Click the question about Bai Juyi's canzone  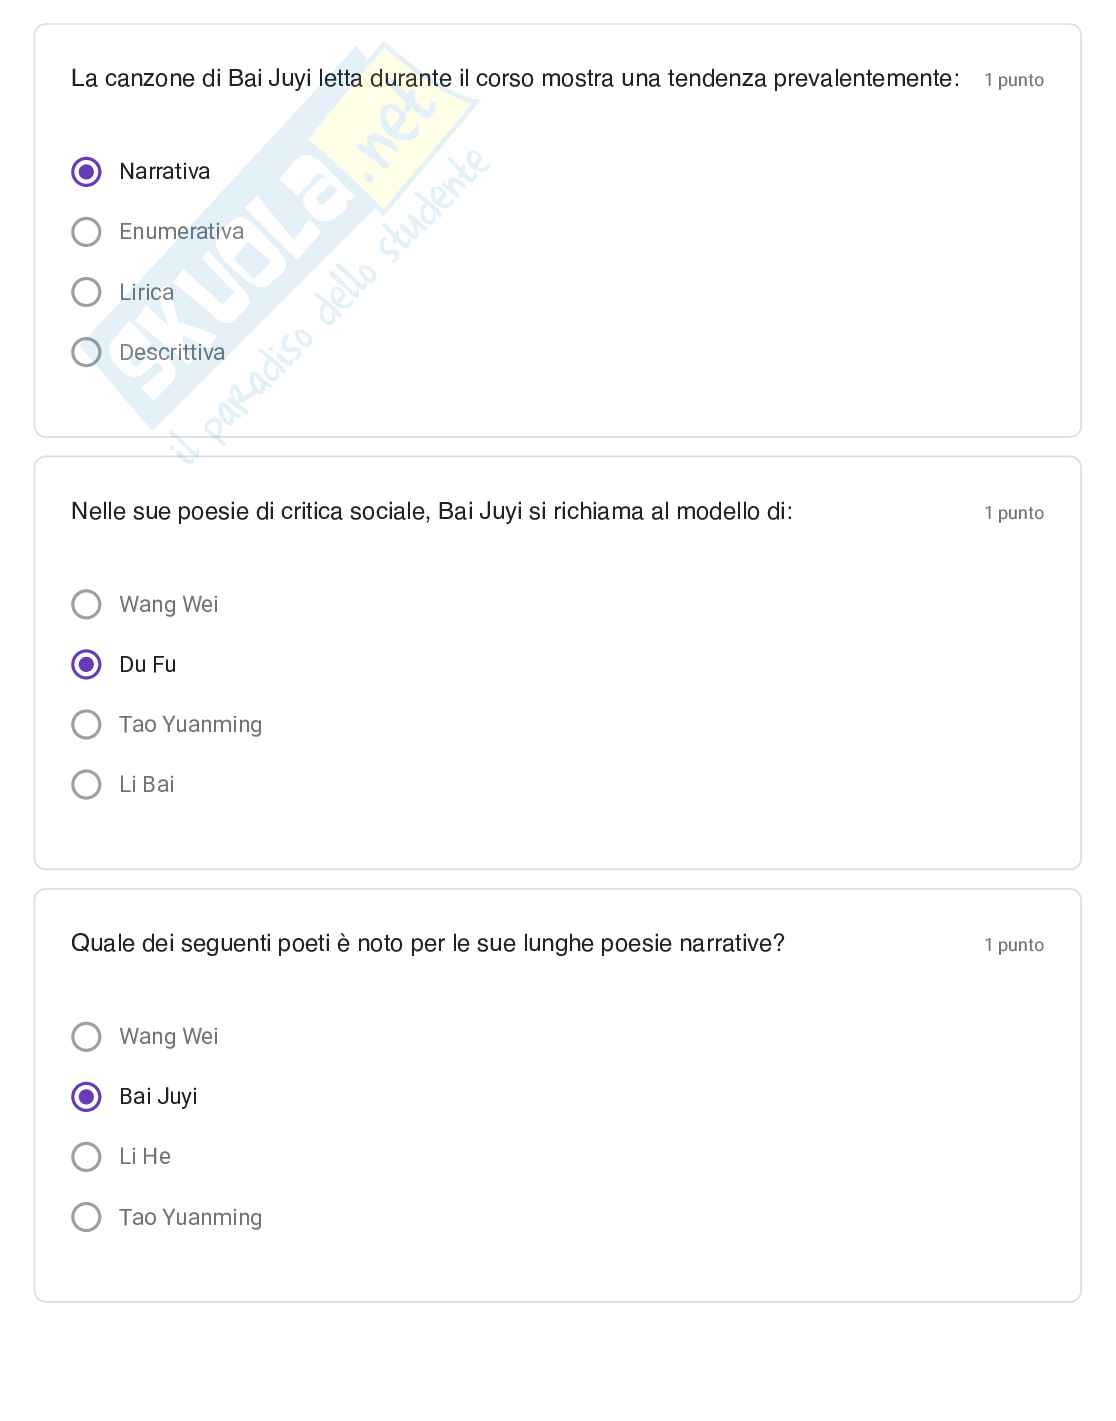[x=515, y=79]
